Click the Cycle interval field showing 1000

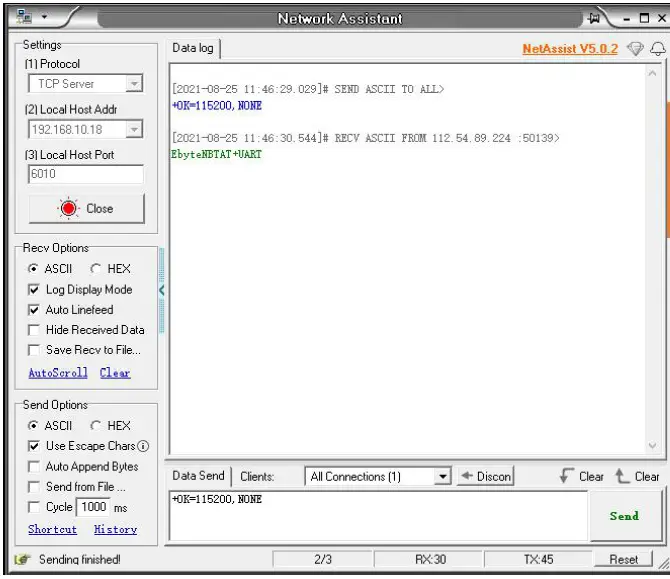point(93,507)
